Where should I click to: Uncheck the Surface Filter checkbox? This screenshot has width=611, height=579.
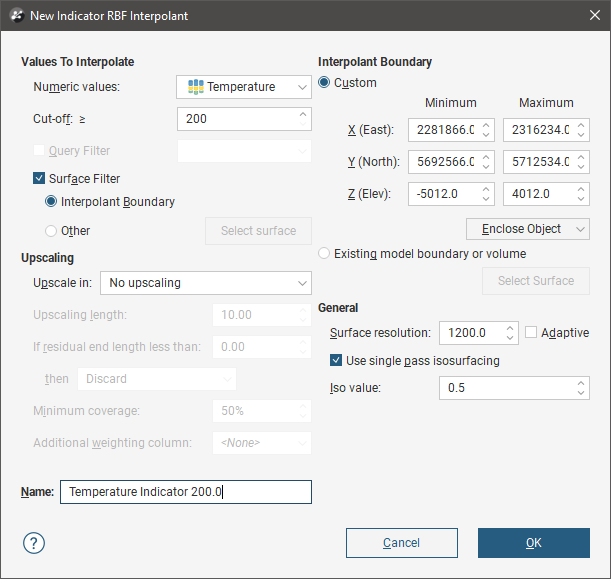click(40, 179)
